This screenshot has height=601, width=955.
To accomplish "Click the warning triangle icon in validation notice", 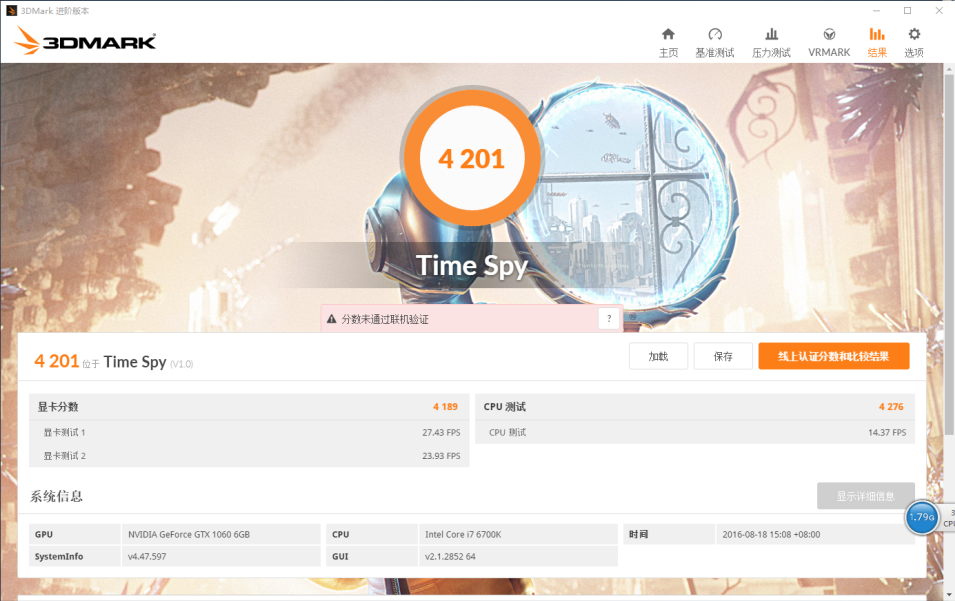I will (x=331, y=319).
